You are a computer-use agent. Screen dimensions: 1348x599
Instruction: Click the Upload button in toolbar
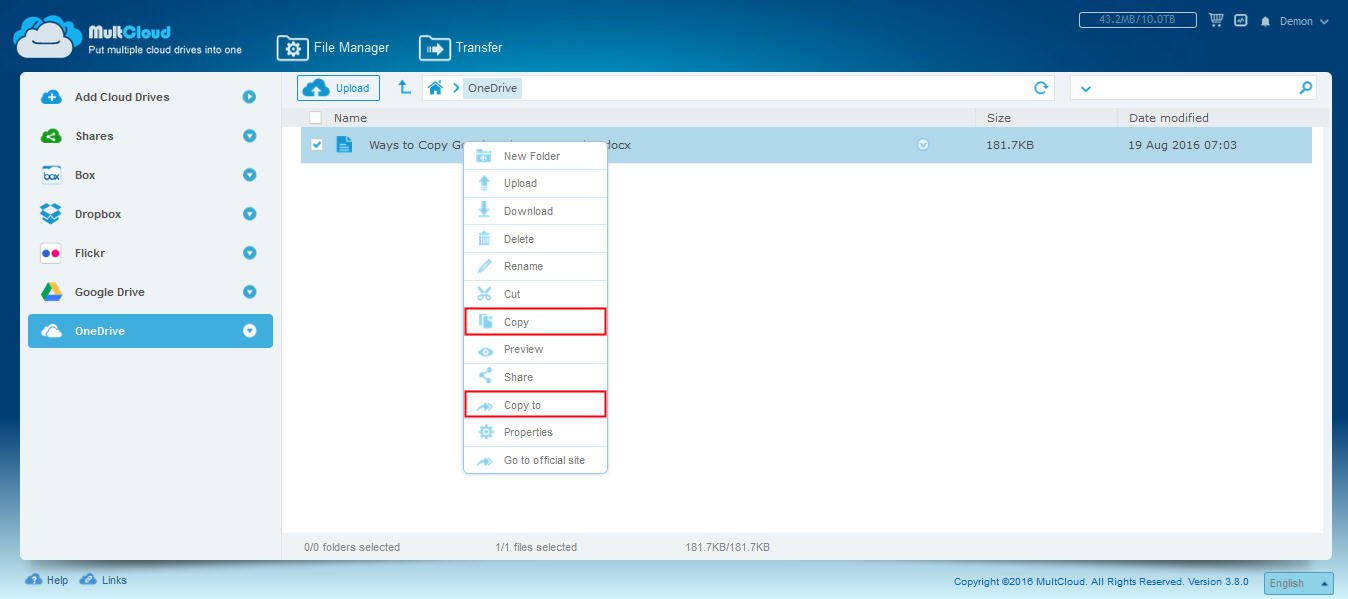(338, 88)
